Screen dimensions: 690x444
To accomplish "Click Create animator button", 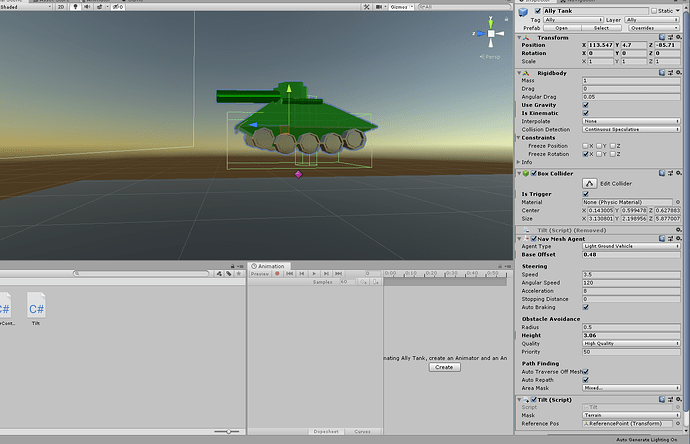I will pyautogui.click(x=444, y=367).
